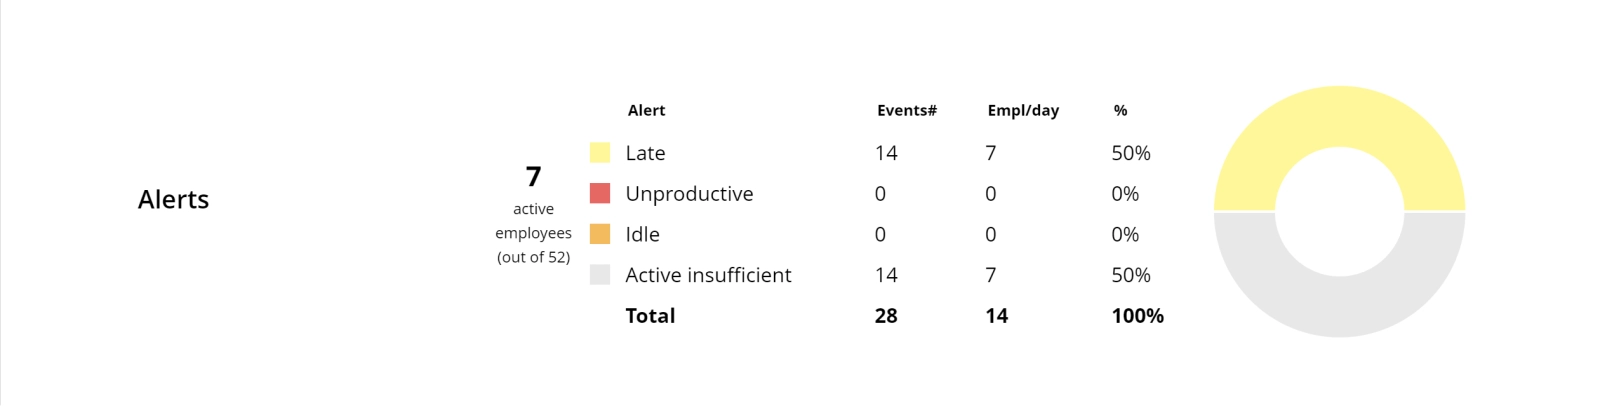Image resolution: width=1600 pixels, height=408 pixels.
Task: Click the Late events count of 14
Action: click(x=886, y=153)
